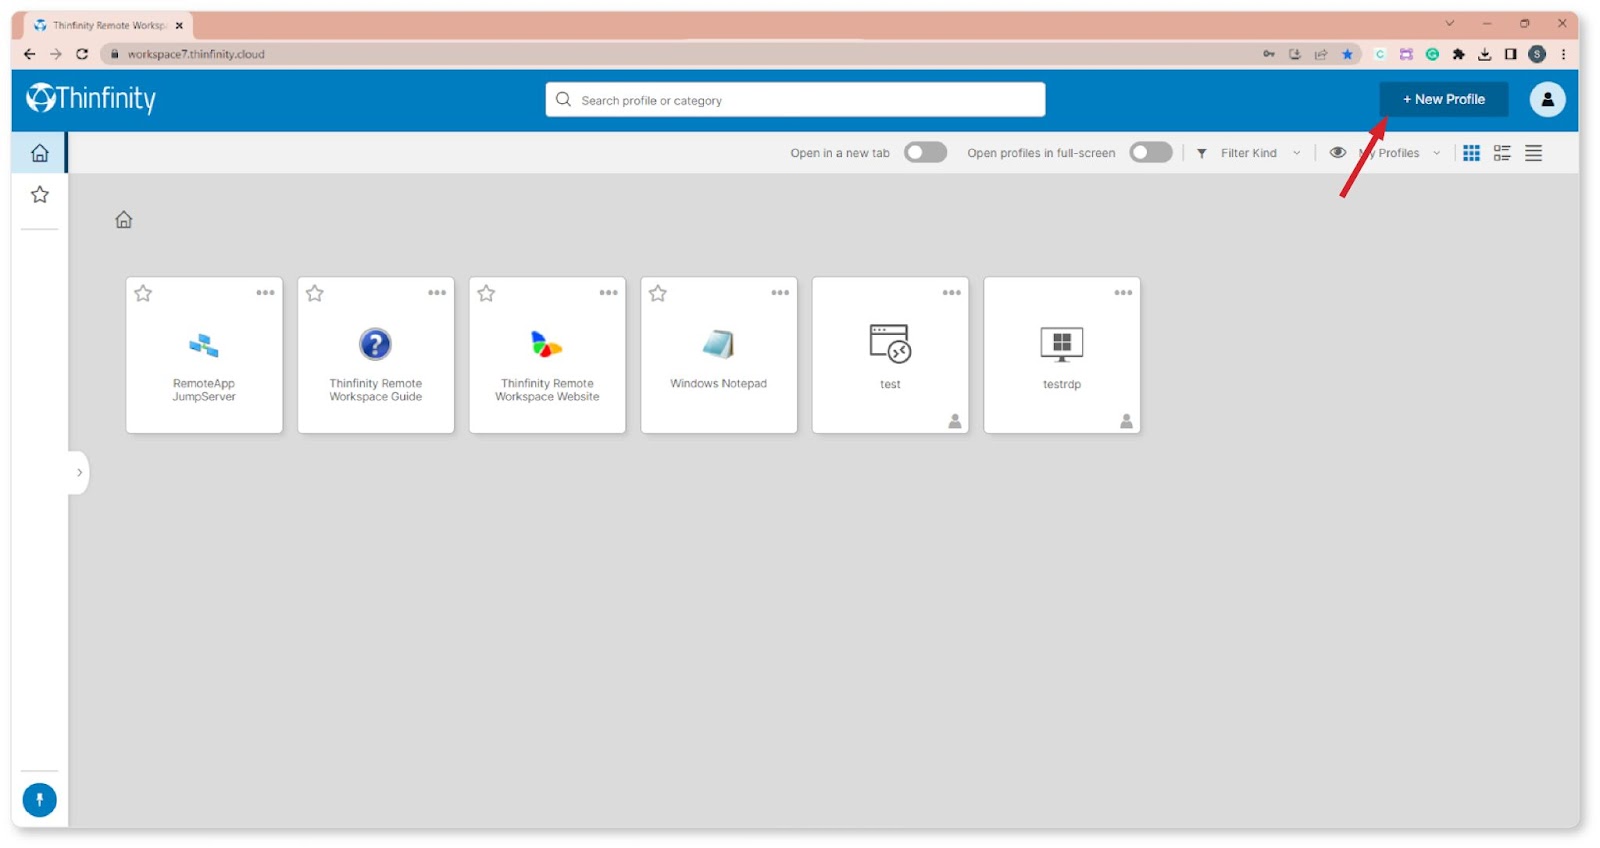Click the Thinfinity logo
This screenshot has height=848, width=1600.
91,98
